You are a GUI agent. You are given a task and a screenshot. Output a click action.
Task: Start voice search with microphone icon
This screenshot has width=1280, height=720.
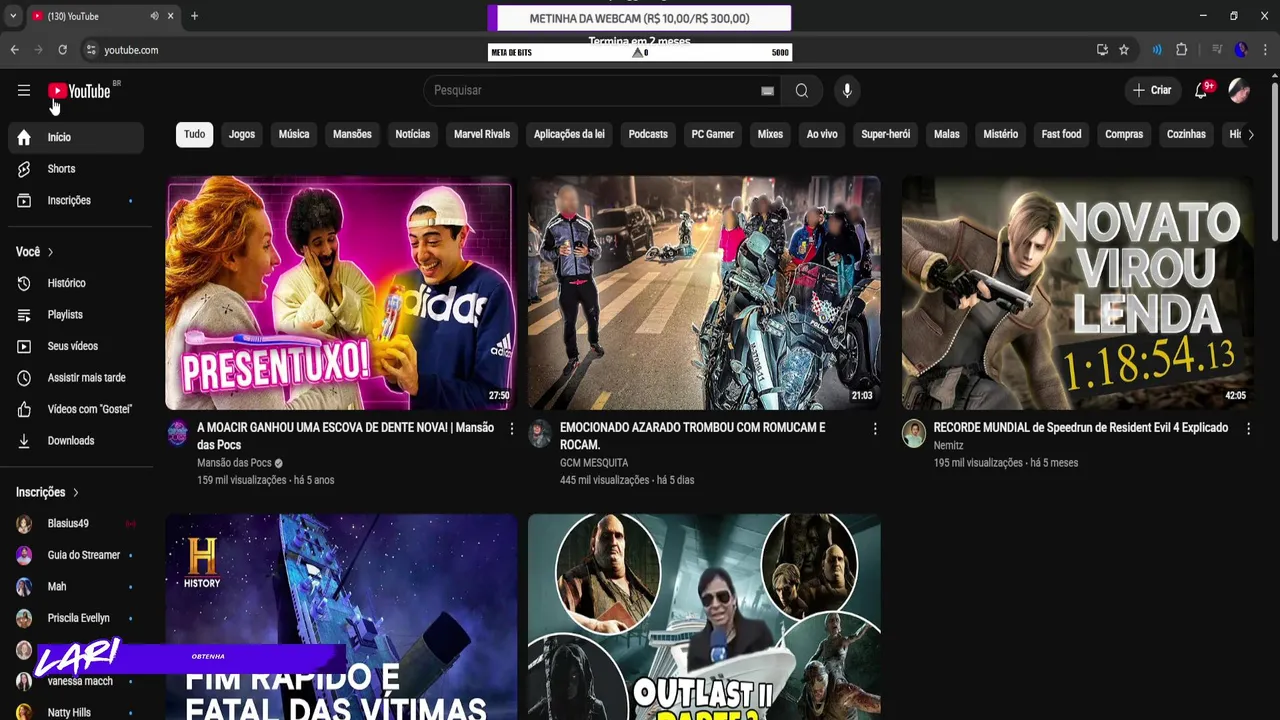[847, 91]
